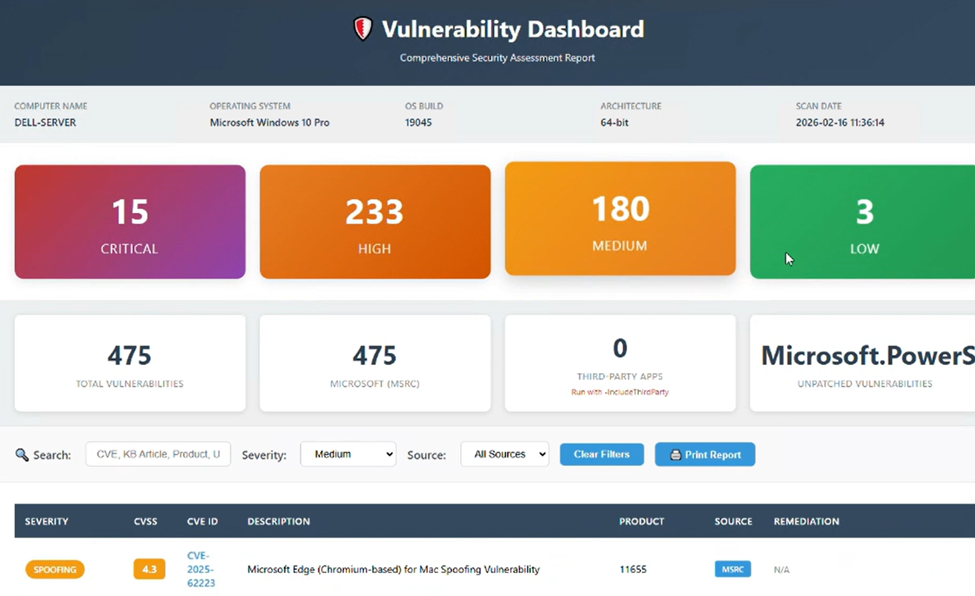
Task: Click the orange SPOOFING severity badge
Action: [x=55, y=569]
